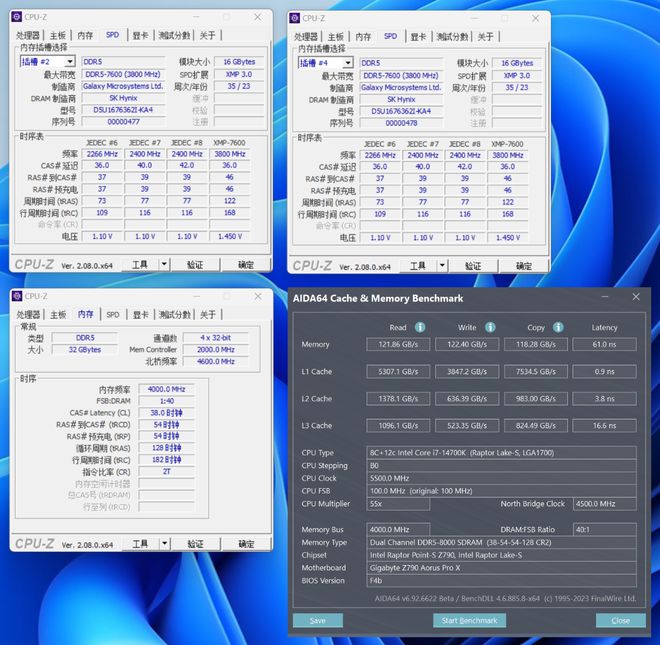Click CPU Type field showing Core i7-14700K
The height and width of the screenshot is (645, 660).
501,453
